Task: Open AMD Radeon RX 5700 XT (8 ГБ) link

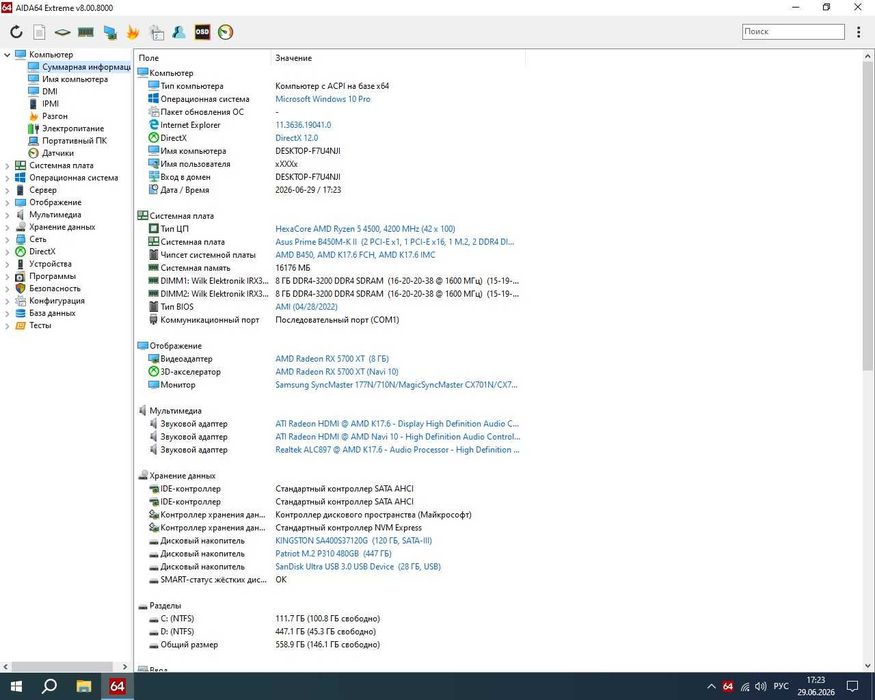Action: point(332,358)
